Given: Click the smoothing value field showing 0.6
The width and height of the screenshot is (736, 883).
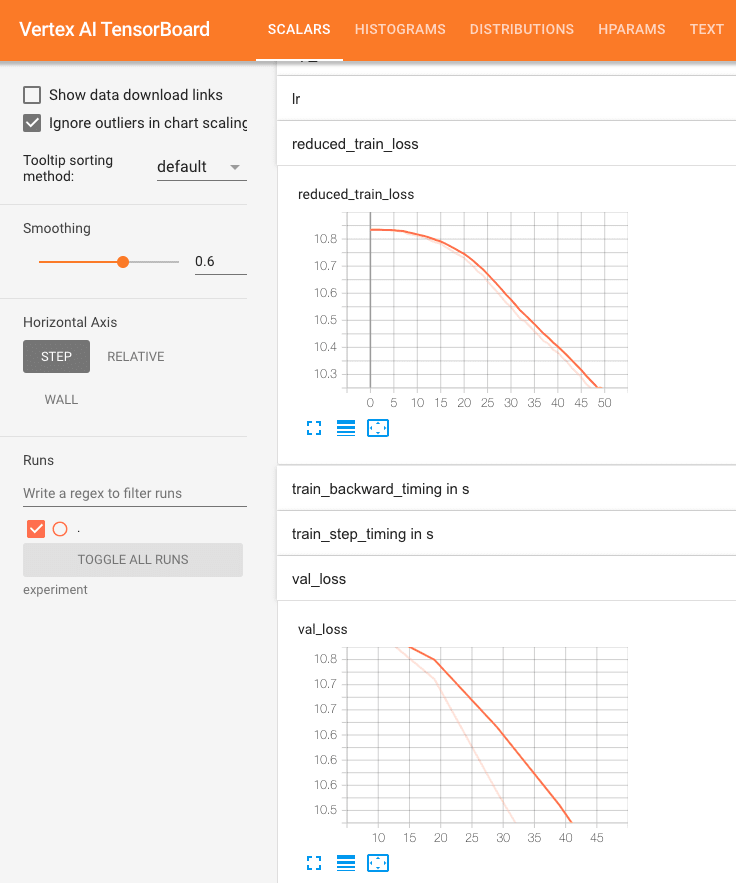Looking at the screenshot, I should 221,261.
